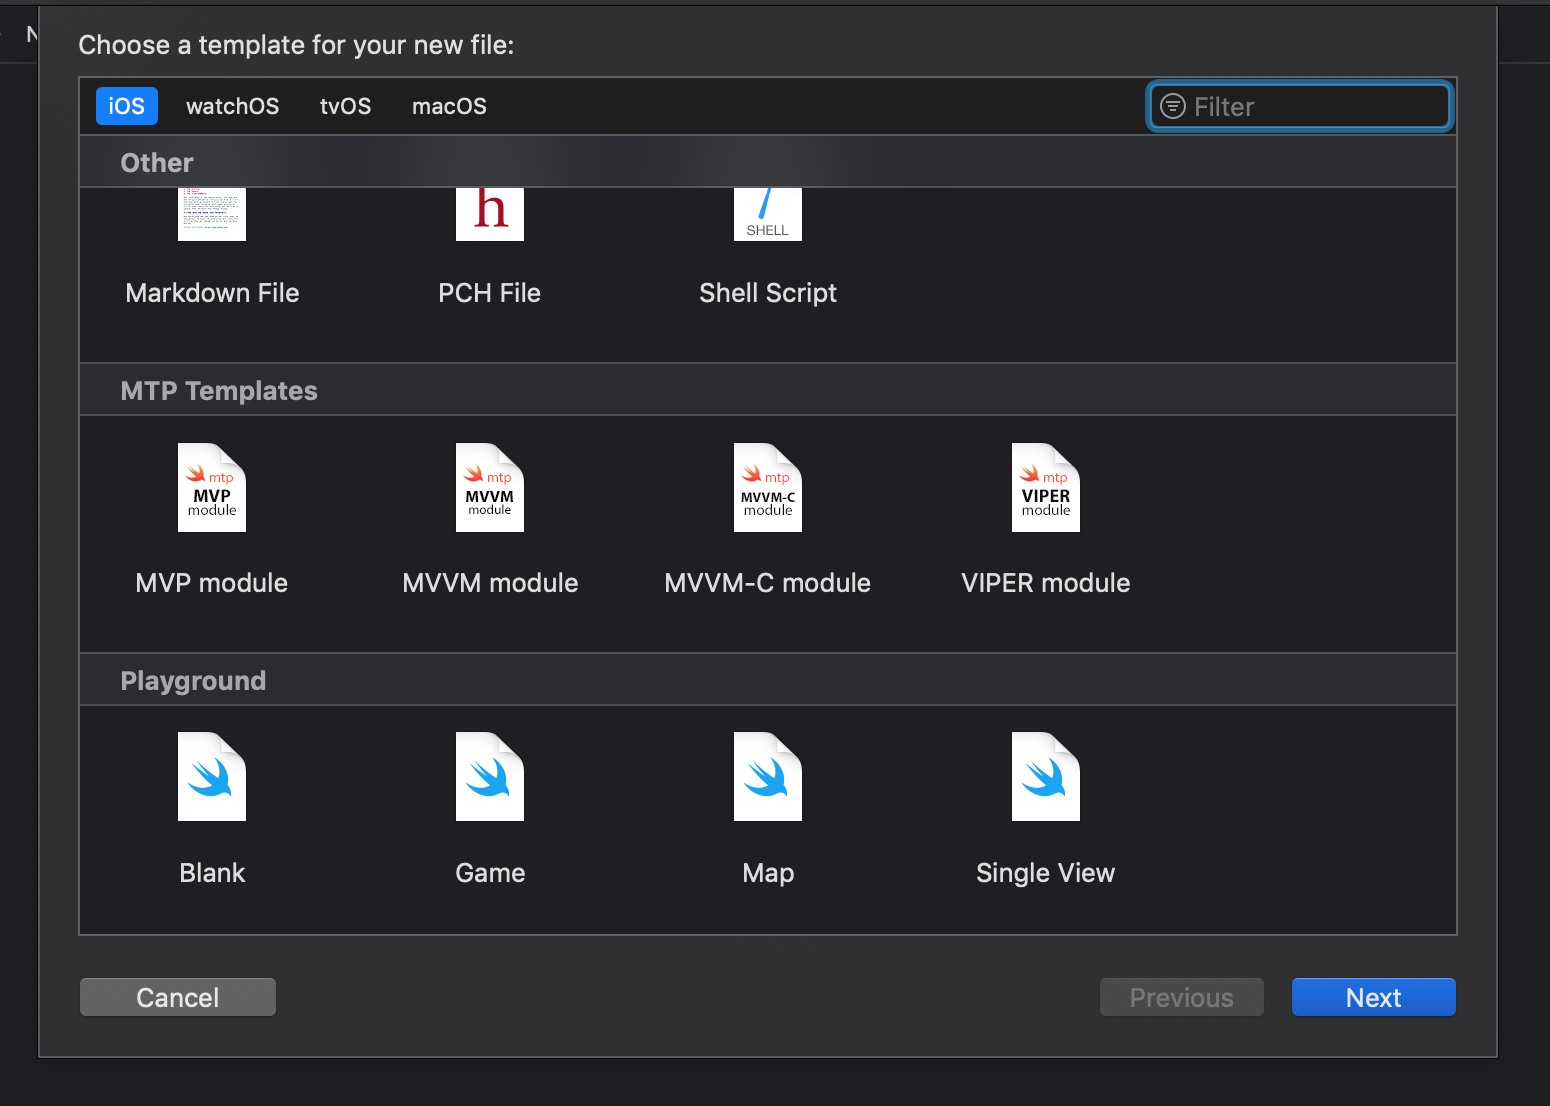Click the Previous button
Viewport: 1550px width, 1106px height.
1182,997
